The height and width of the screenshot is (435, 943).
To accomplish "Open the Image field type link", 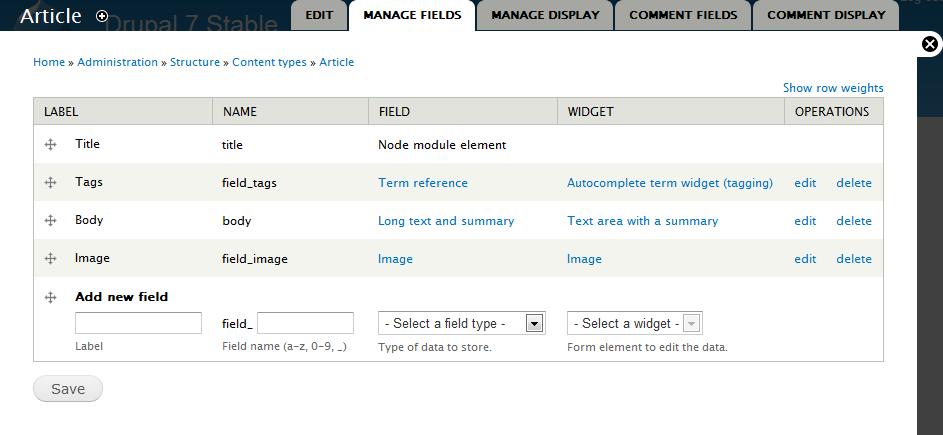I will coord(395,259).
